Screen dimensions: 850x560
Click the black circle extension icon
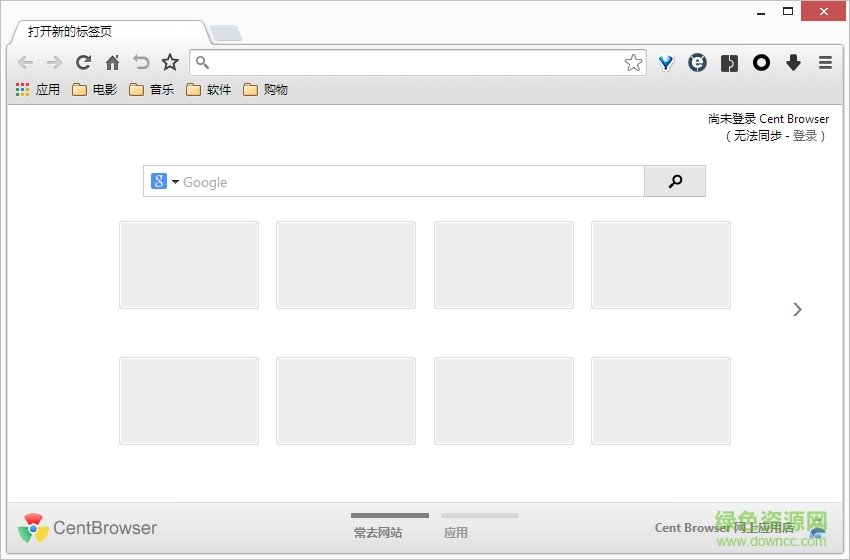point(761,63)
